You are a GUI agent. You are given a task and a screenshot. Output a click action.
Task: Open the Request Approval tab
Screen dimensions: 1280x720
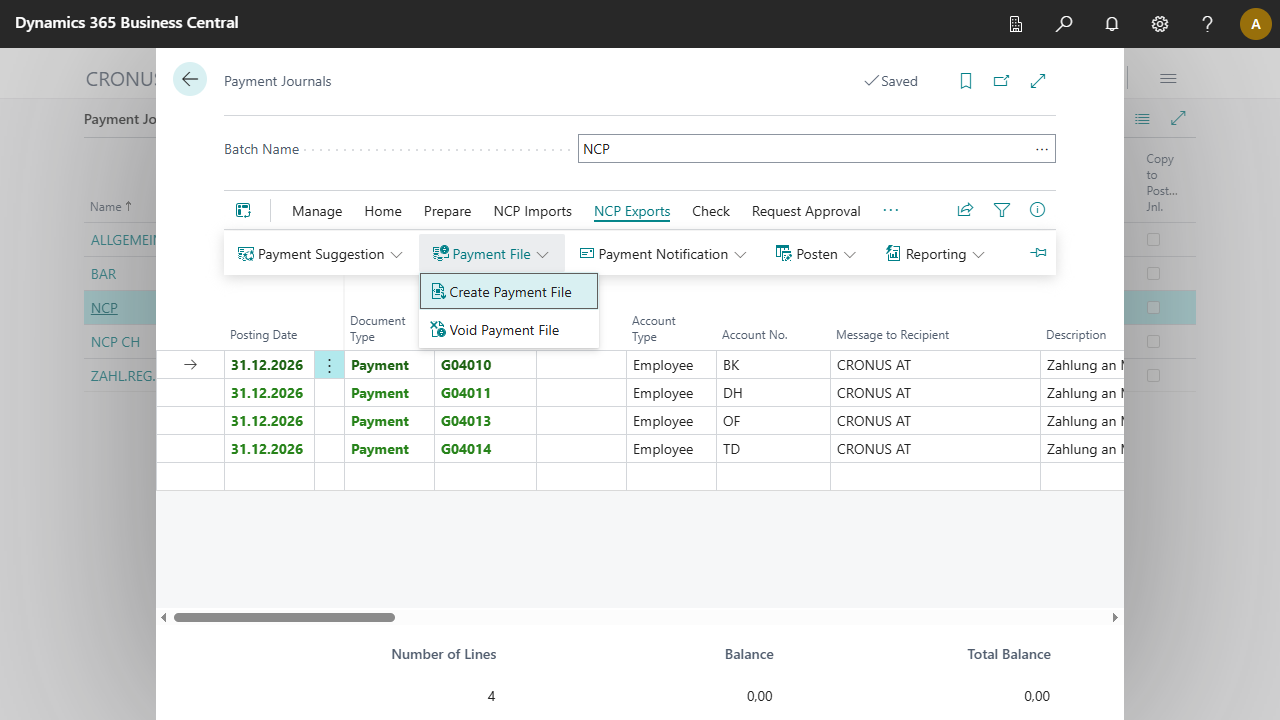point(806,211)
